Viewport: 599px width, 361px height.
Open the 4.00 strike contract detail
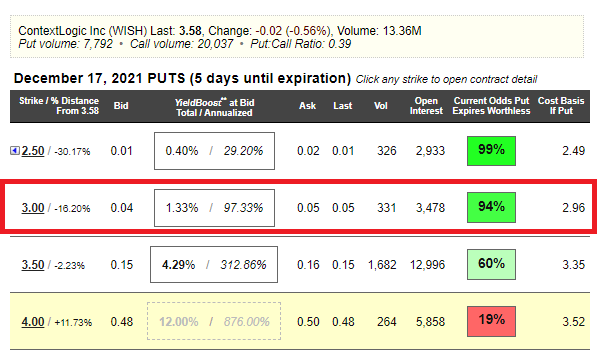[33, 321]
